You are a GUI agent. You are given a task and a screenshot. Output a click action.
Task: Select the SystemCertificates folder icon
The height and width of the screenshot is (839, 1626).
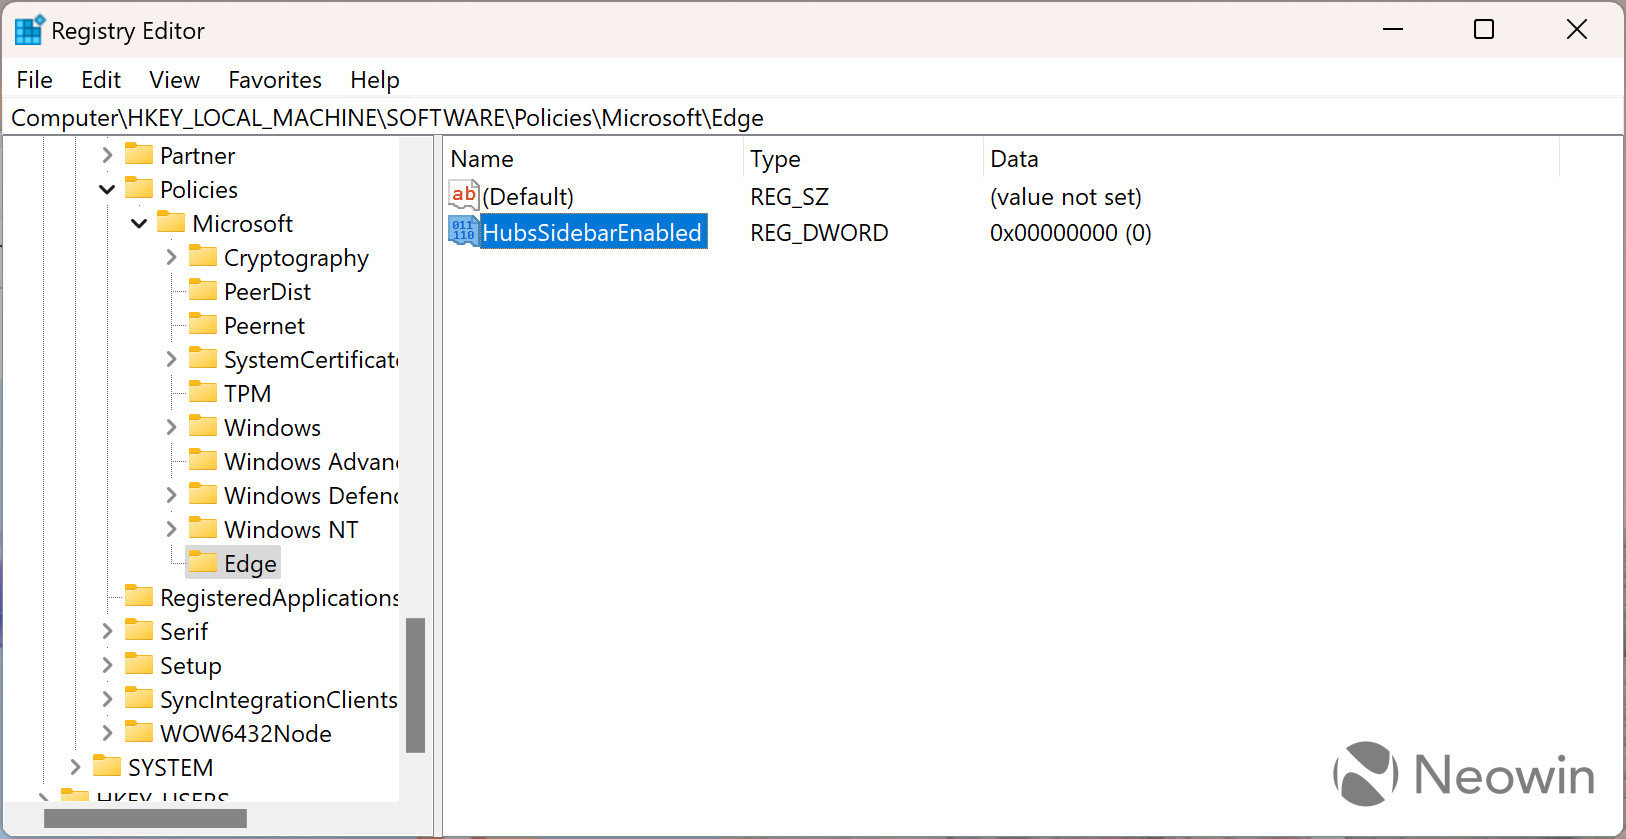point(203,358)
